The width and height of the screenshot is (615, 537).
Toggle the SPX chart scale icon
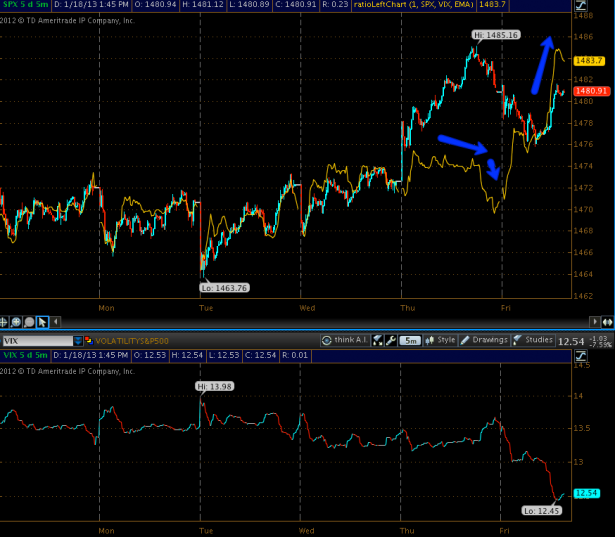(x=581, y=5)
